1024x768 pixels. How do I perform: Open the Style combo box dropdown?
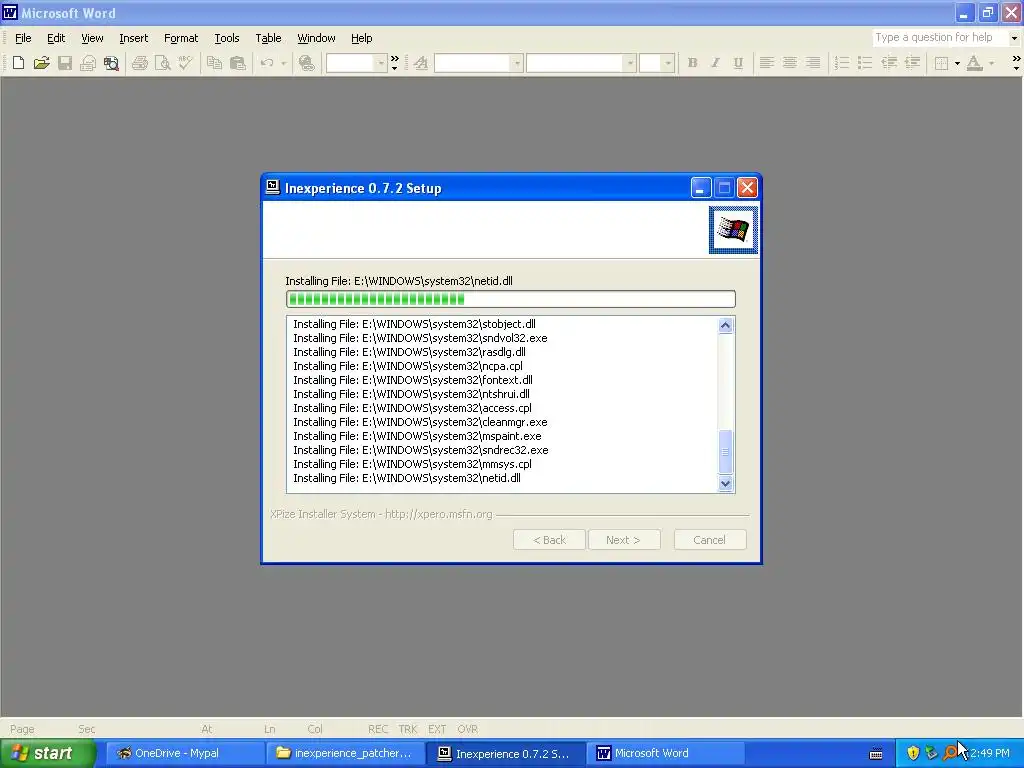517,63
